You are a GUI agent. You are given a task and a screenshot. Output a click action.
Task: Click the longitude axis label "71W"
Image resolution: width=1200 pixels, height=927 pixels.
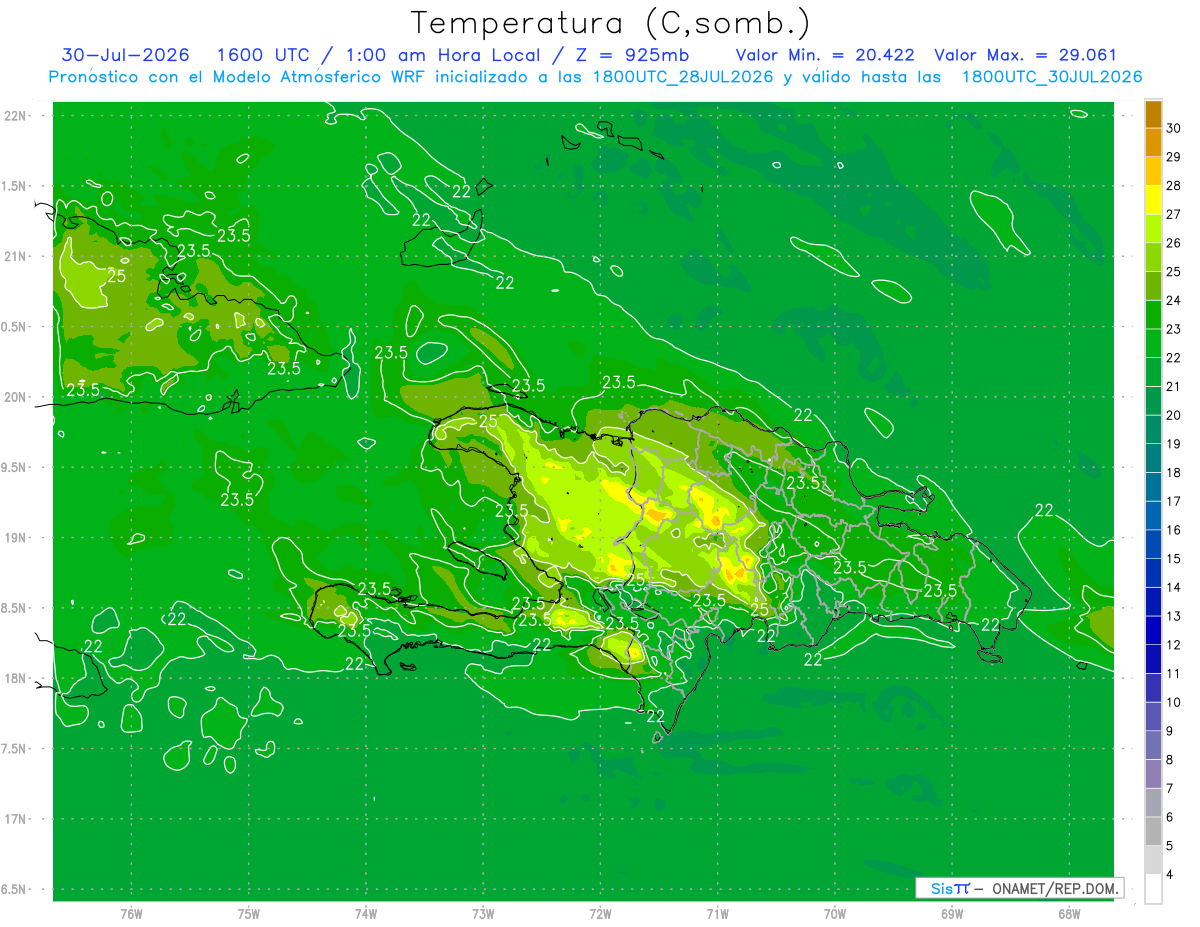coord(717,914)
